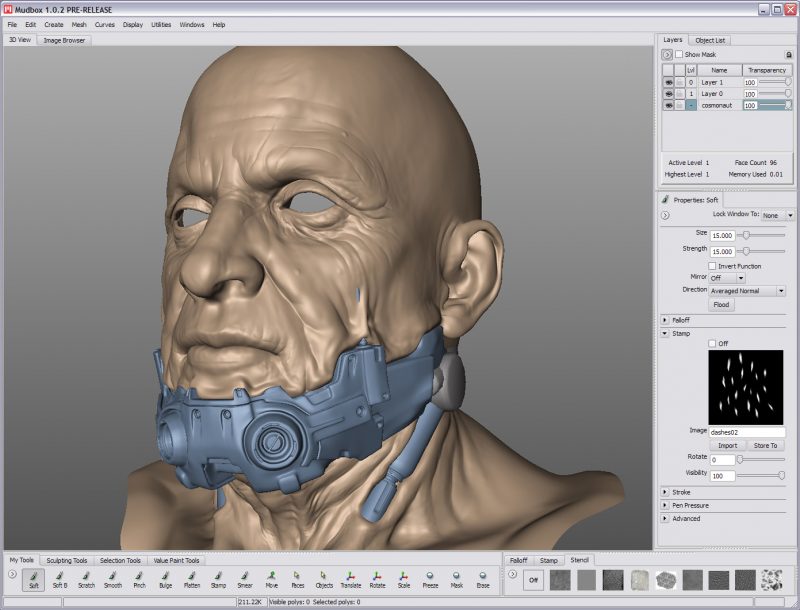
Task: Choose the Freeze tool
Action: [429, 578]
